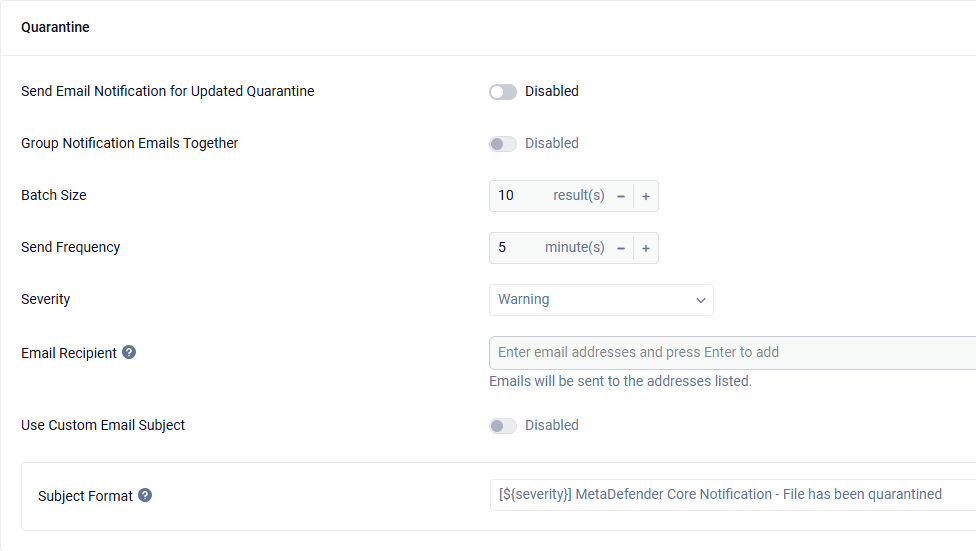Screen dimensions: 976x551
Task: Click the Subject Format text field
Action: (733, 495)
